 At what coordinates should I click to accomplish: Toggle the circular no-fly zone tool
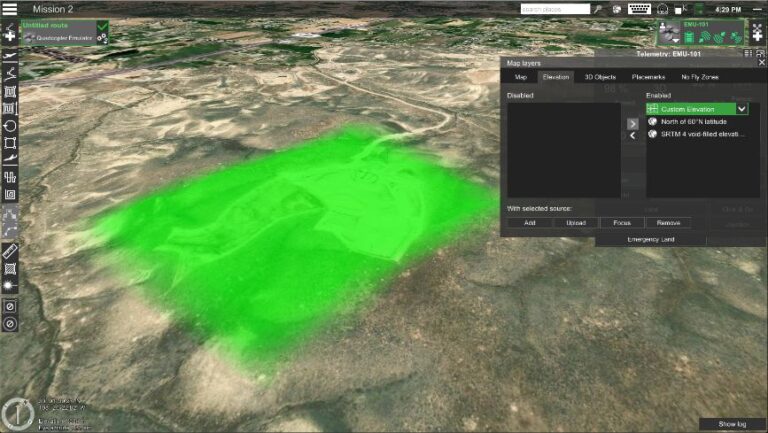coord(10,306)
